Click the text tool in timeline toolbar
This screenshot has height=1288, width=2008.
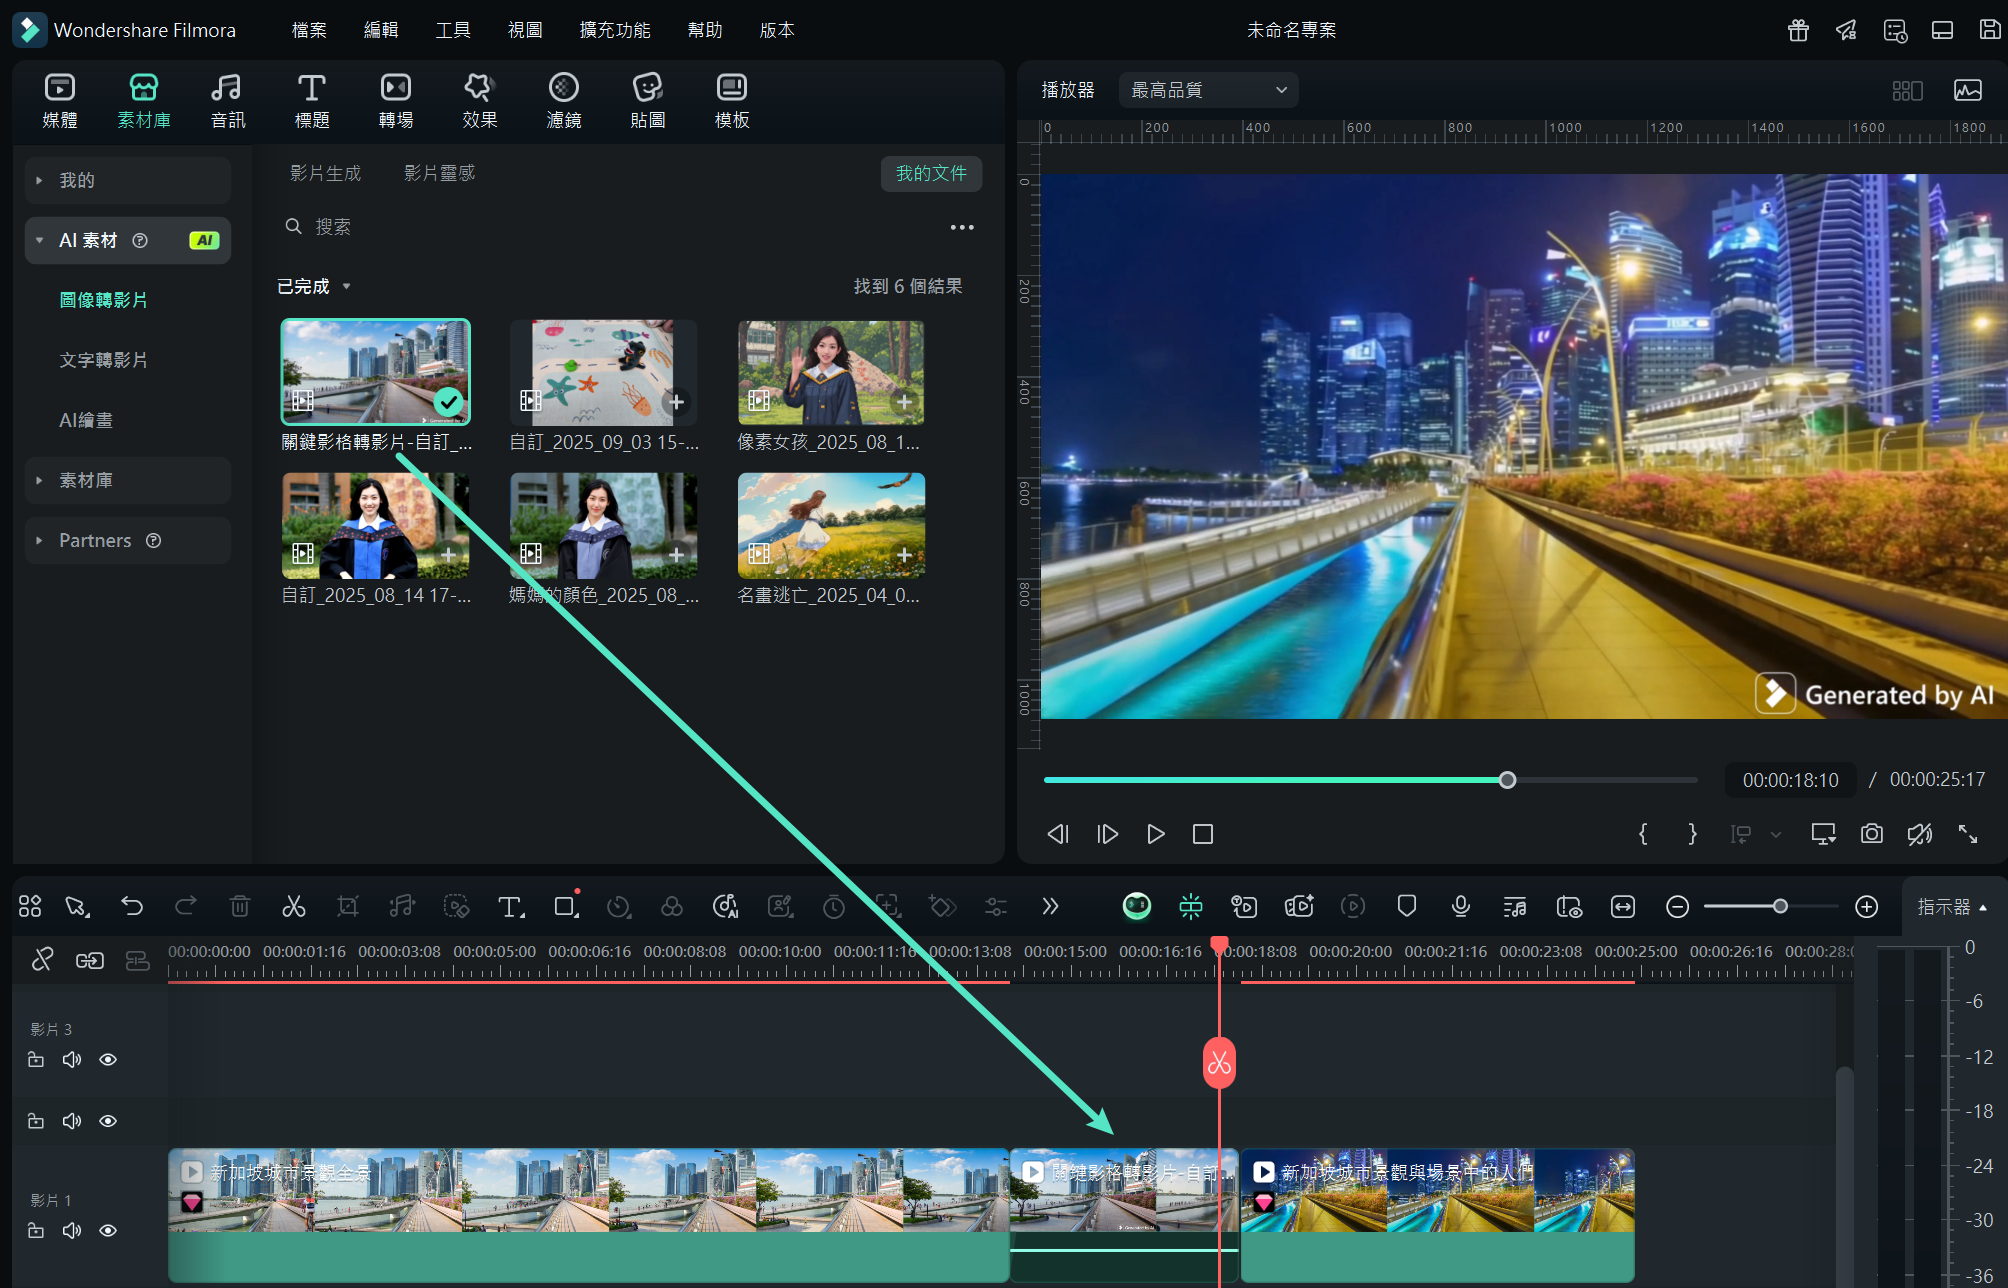pos(510,906)
